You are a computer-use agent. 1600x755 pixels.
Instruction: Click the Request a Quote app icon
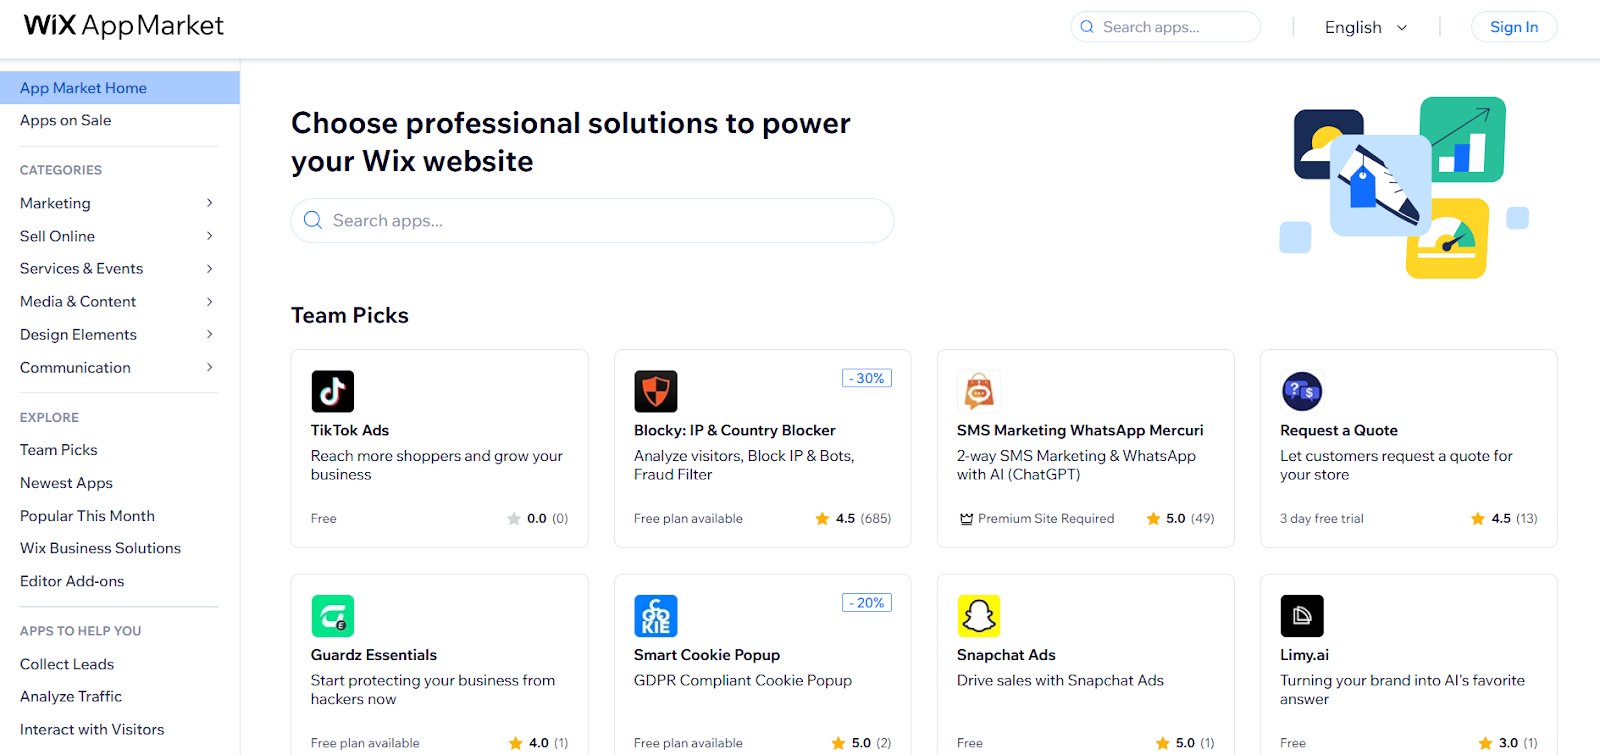[1301, 391]
